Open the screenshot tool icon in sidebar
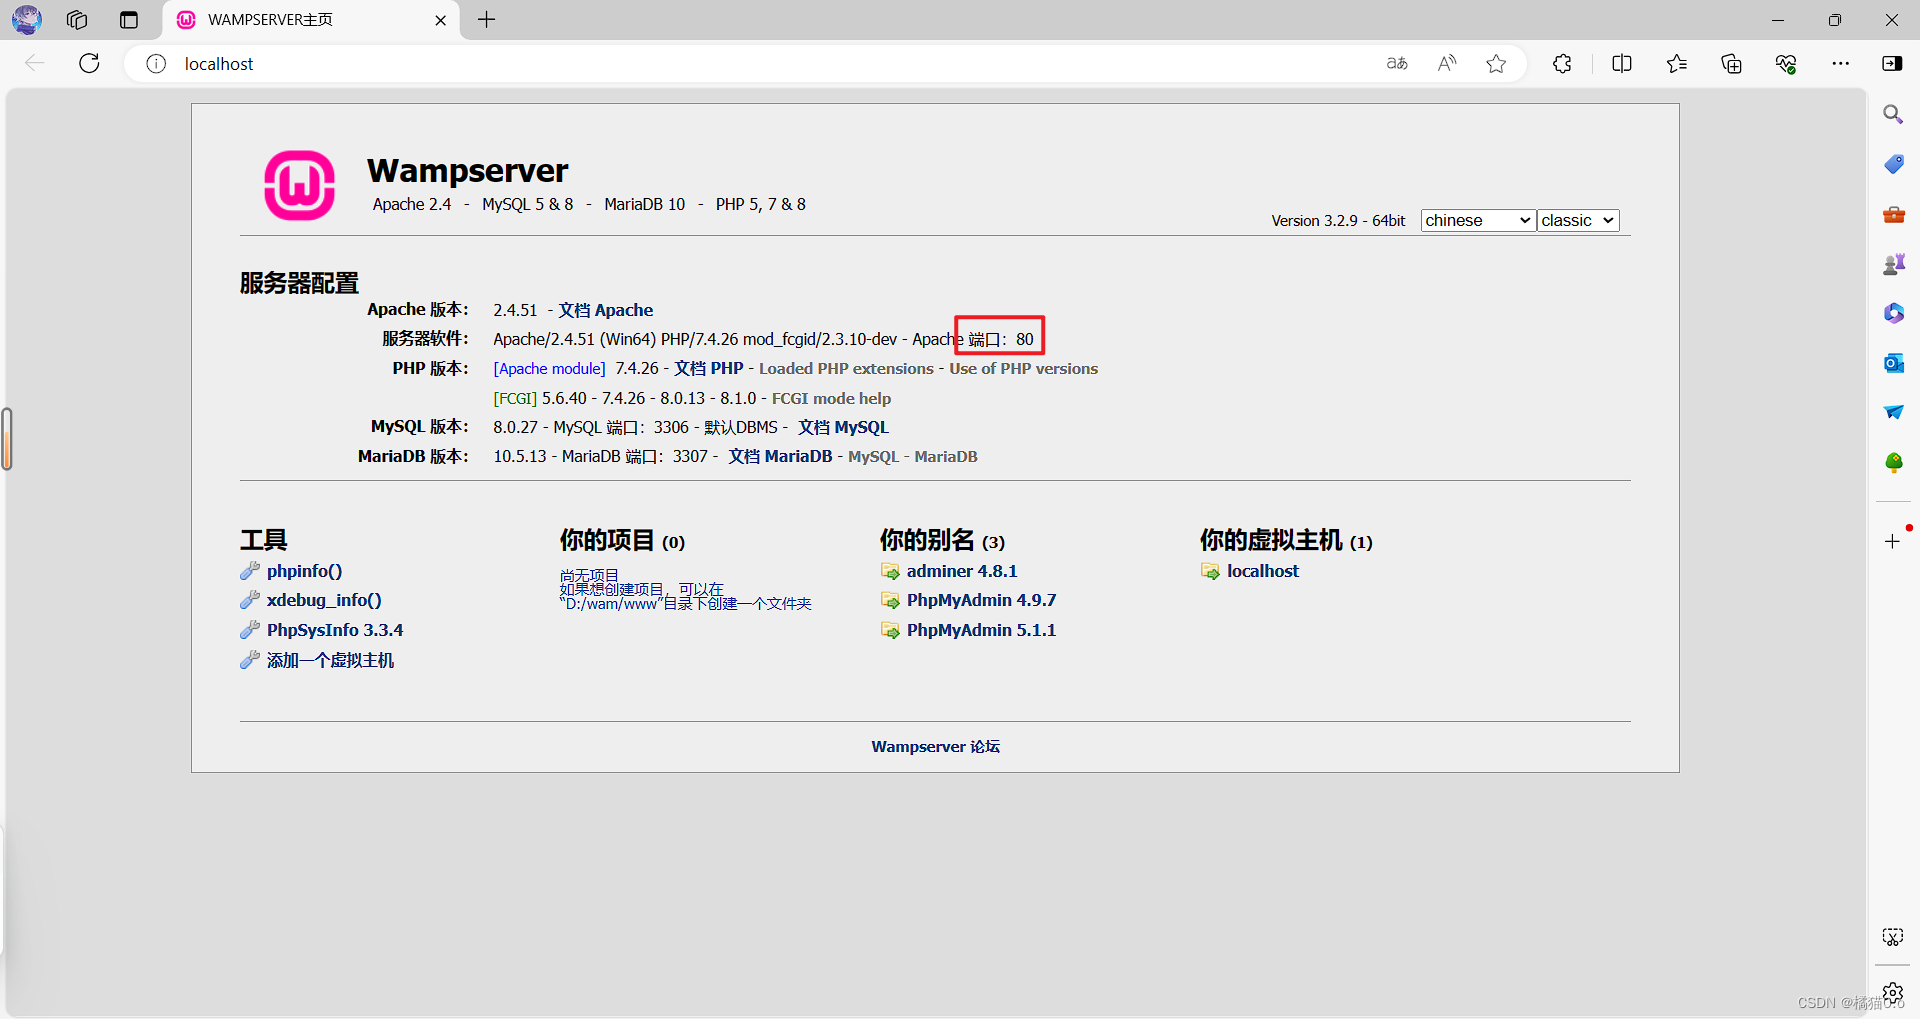Viewport: 1920px width, 1019px height. [x=1893, y=937]
